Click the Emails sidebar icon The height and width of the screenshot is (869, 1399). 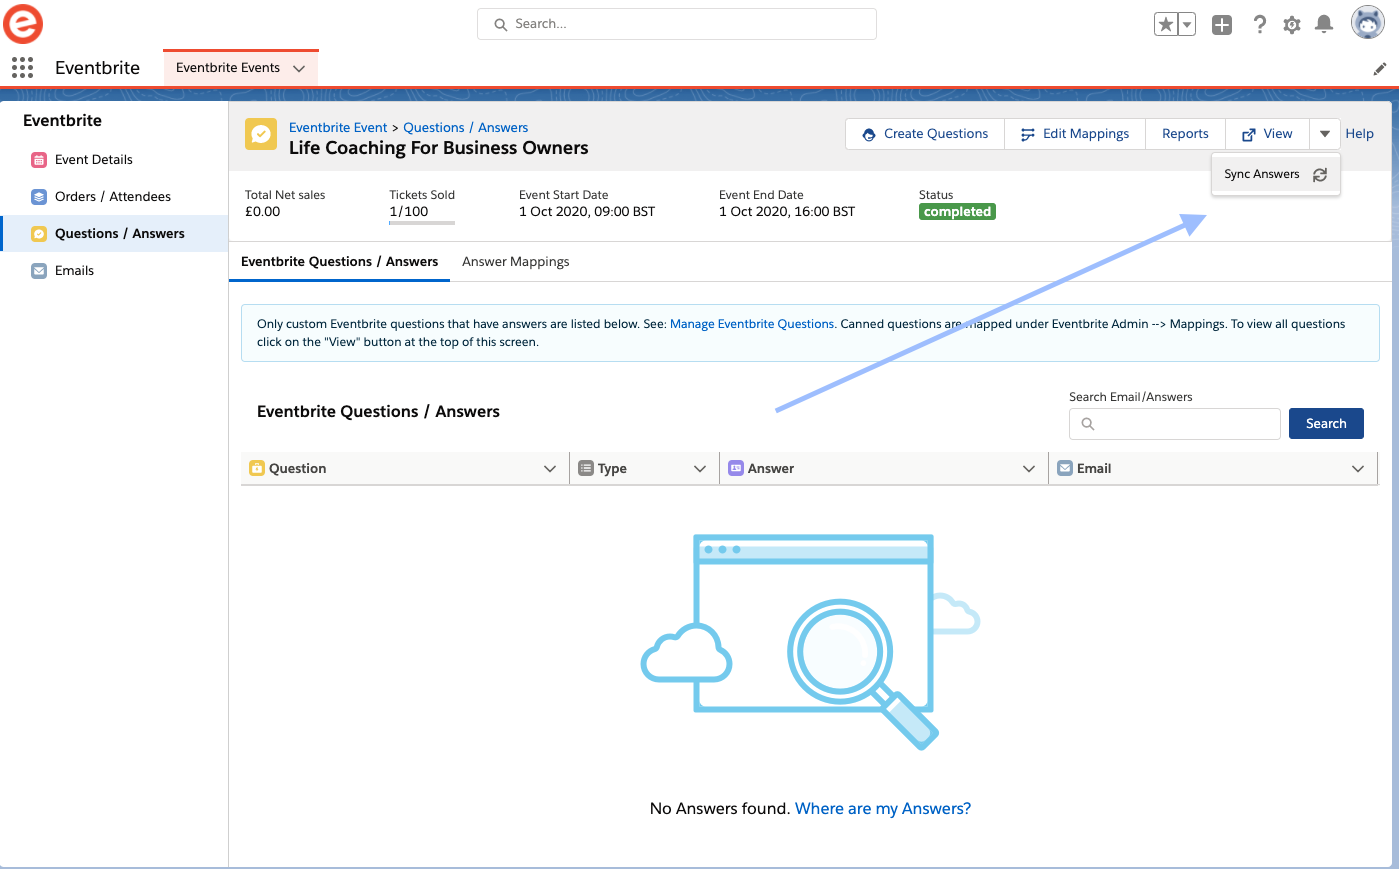click(39, 271)
